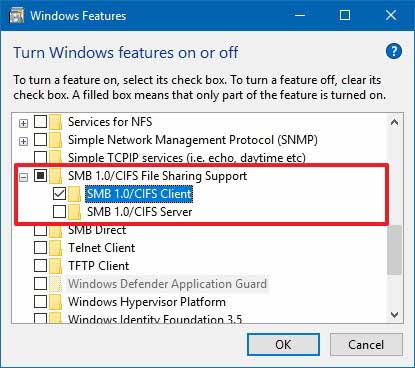Select the Services for NFS folder icon
The image size is (415, 368).
click(55, 122)
